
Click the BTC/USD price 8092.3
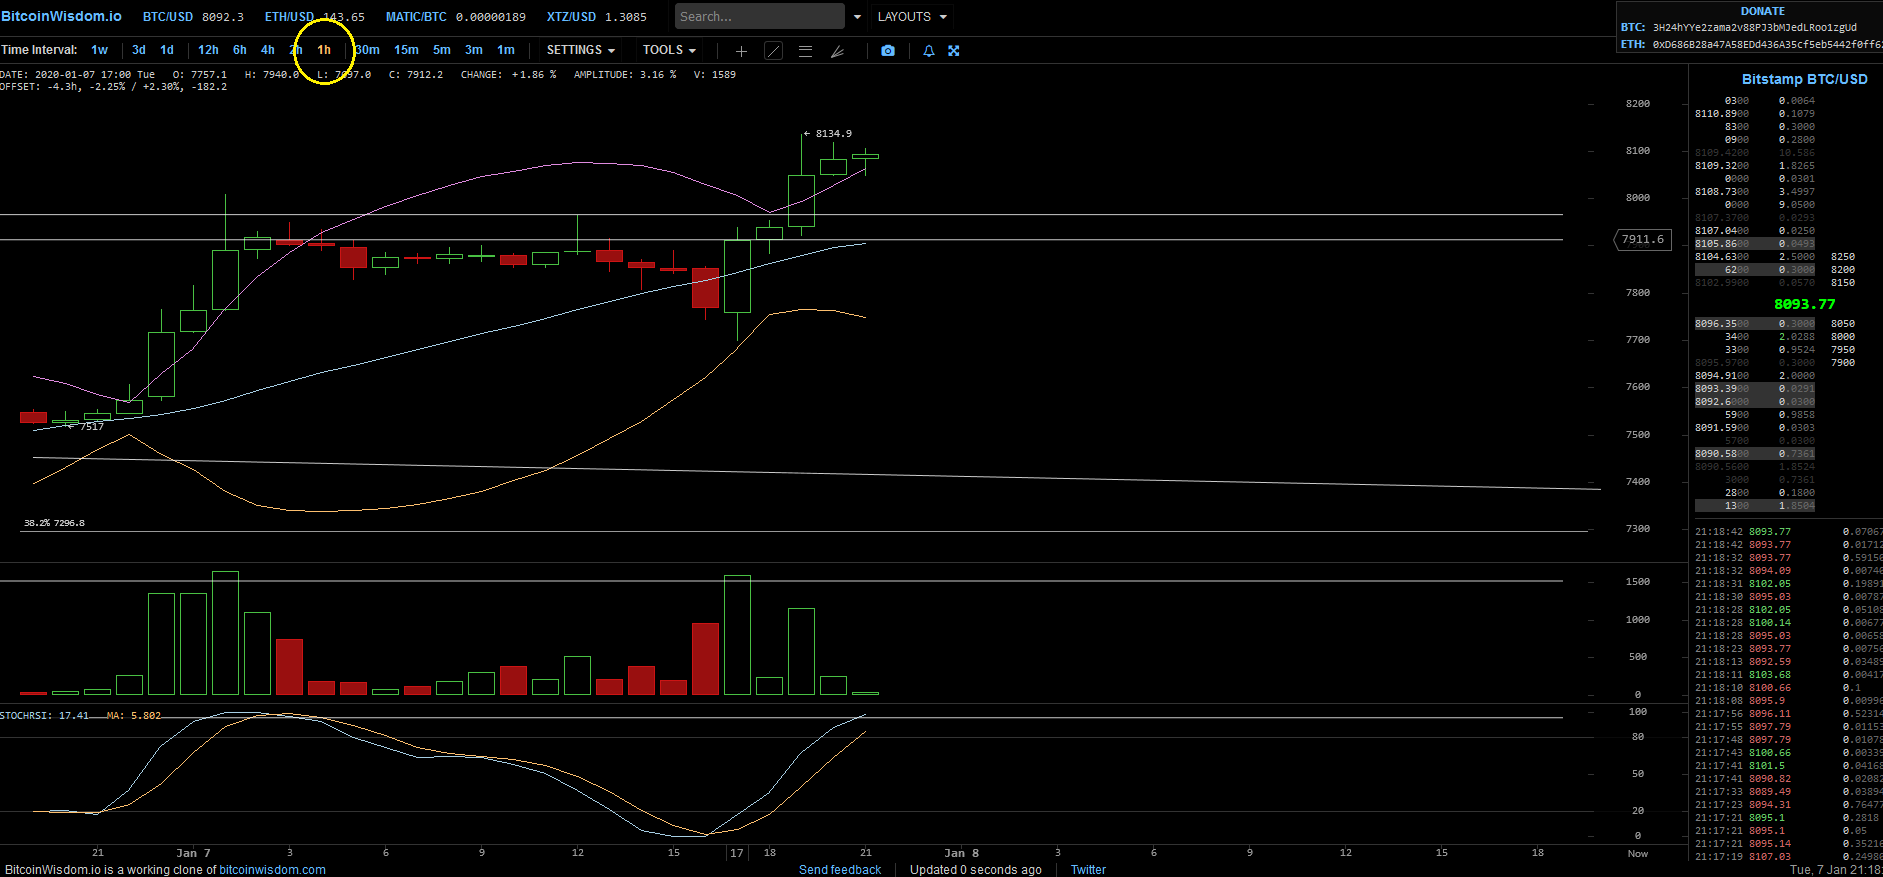[223, 17]
